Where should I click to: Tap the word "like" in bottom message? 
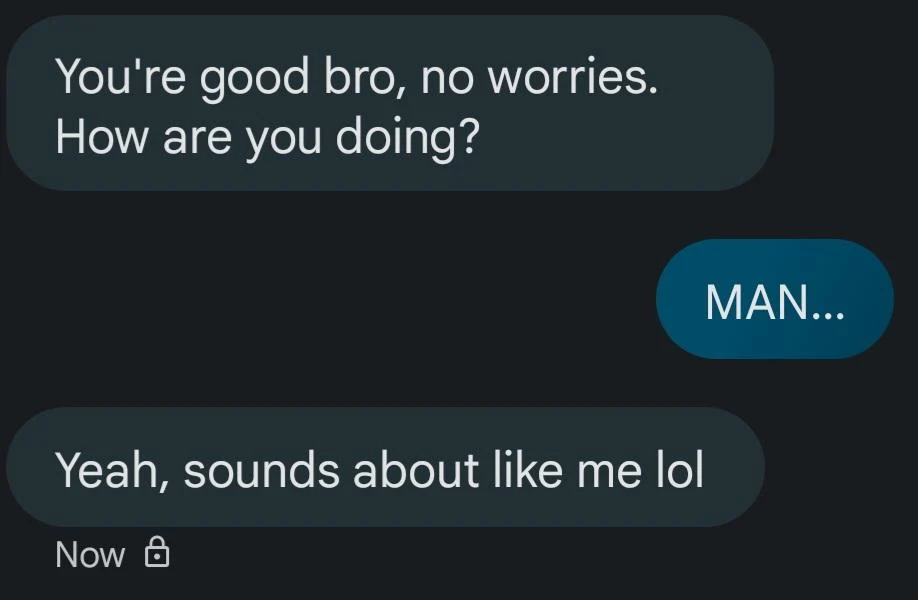click(527, 470)
